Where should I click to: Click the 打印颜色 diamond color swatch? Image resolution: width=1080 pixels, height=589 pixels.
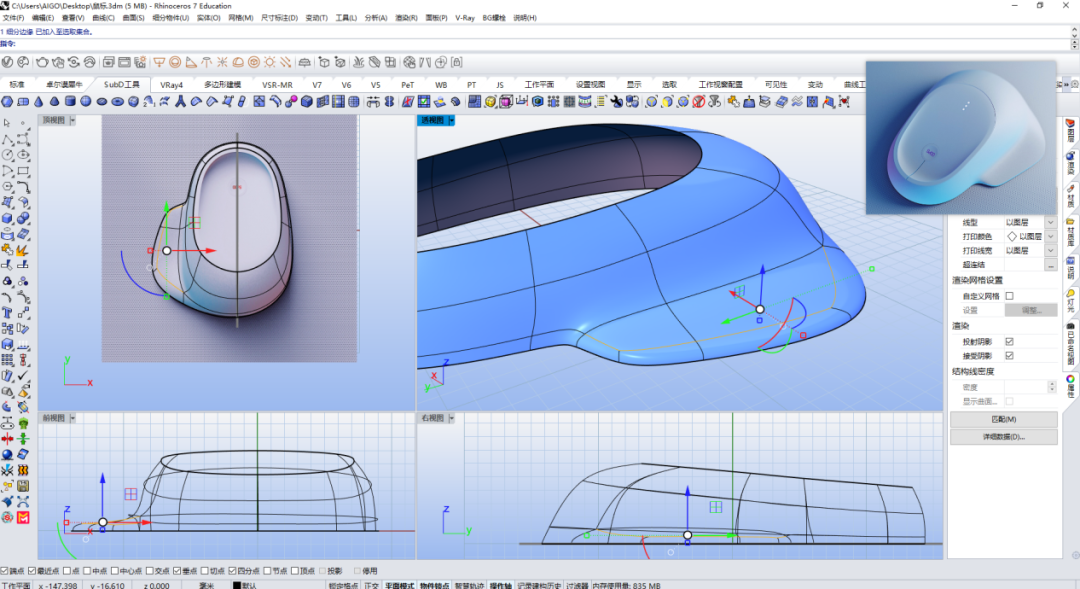[1012, 236]
